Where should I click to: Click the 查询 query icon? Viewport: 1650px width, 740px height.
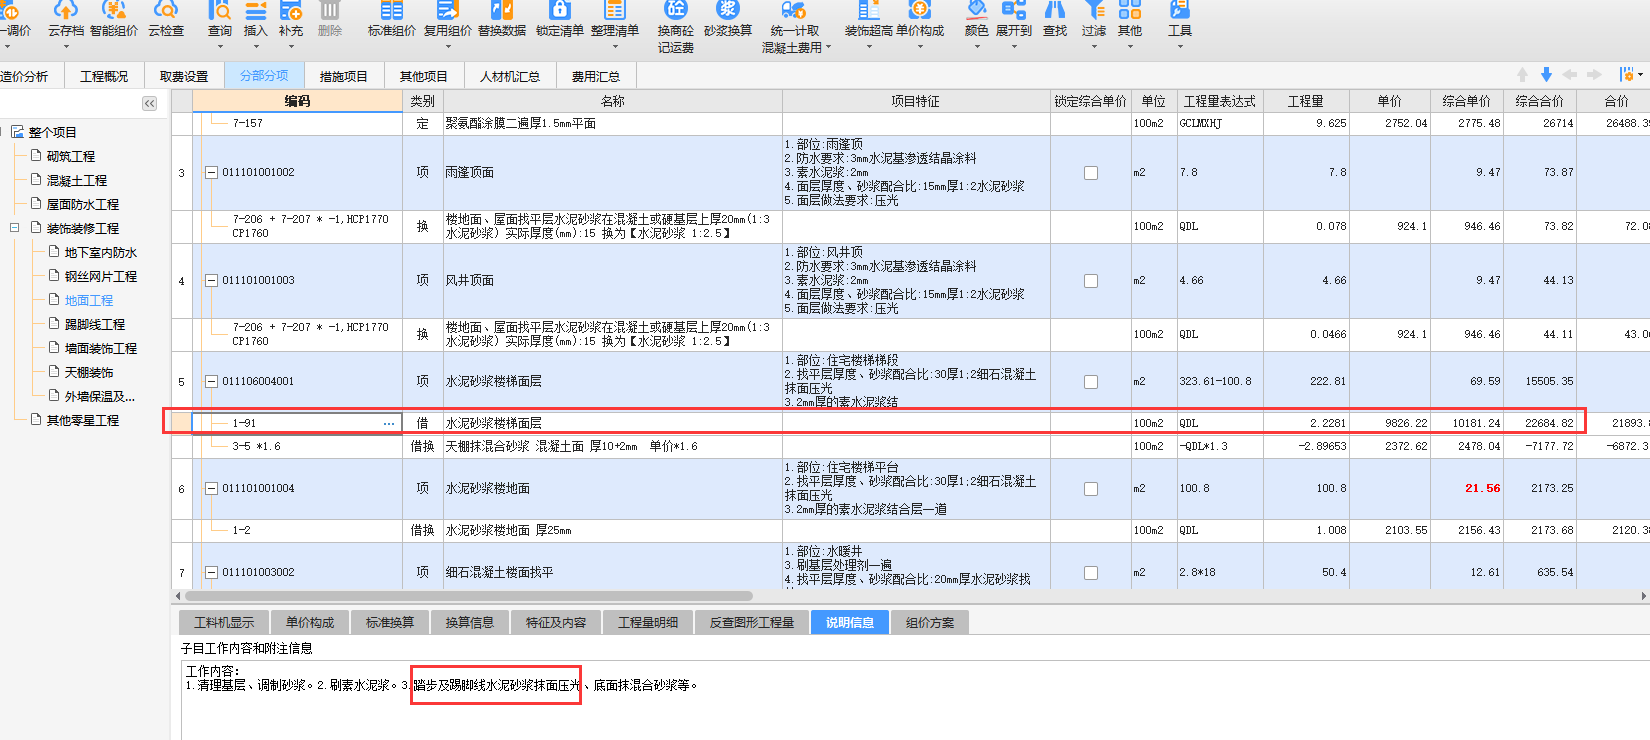pos(220,10)
